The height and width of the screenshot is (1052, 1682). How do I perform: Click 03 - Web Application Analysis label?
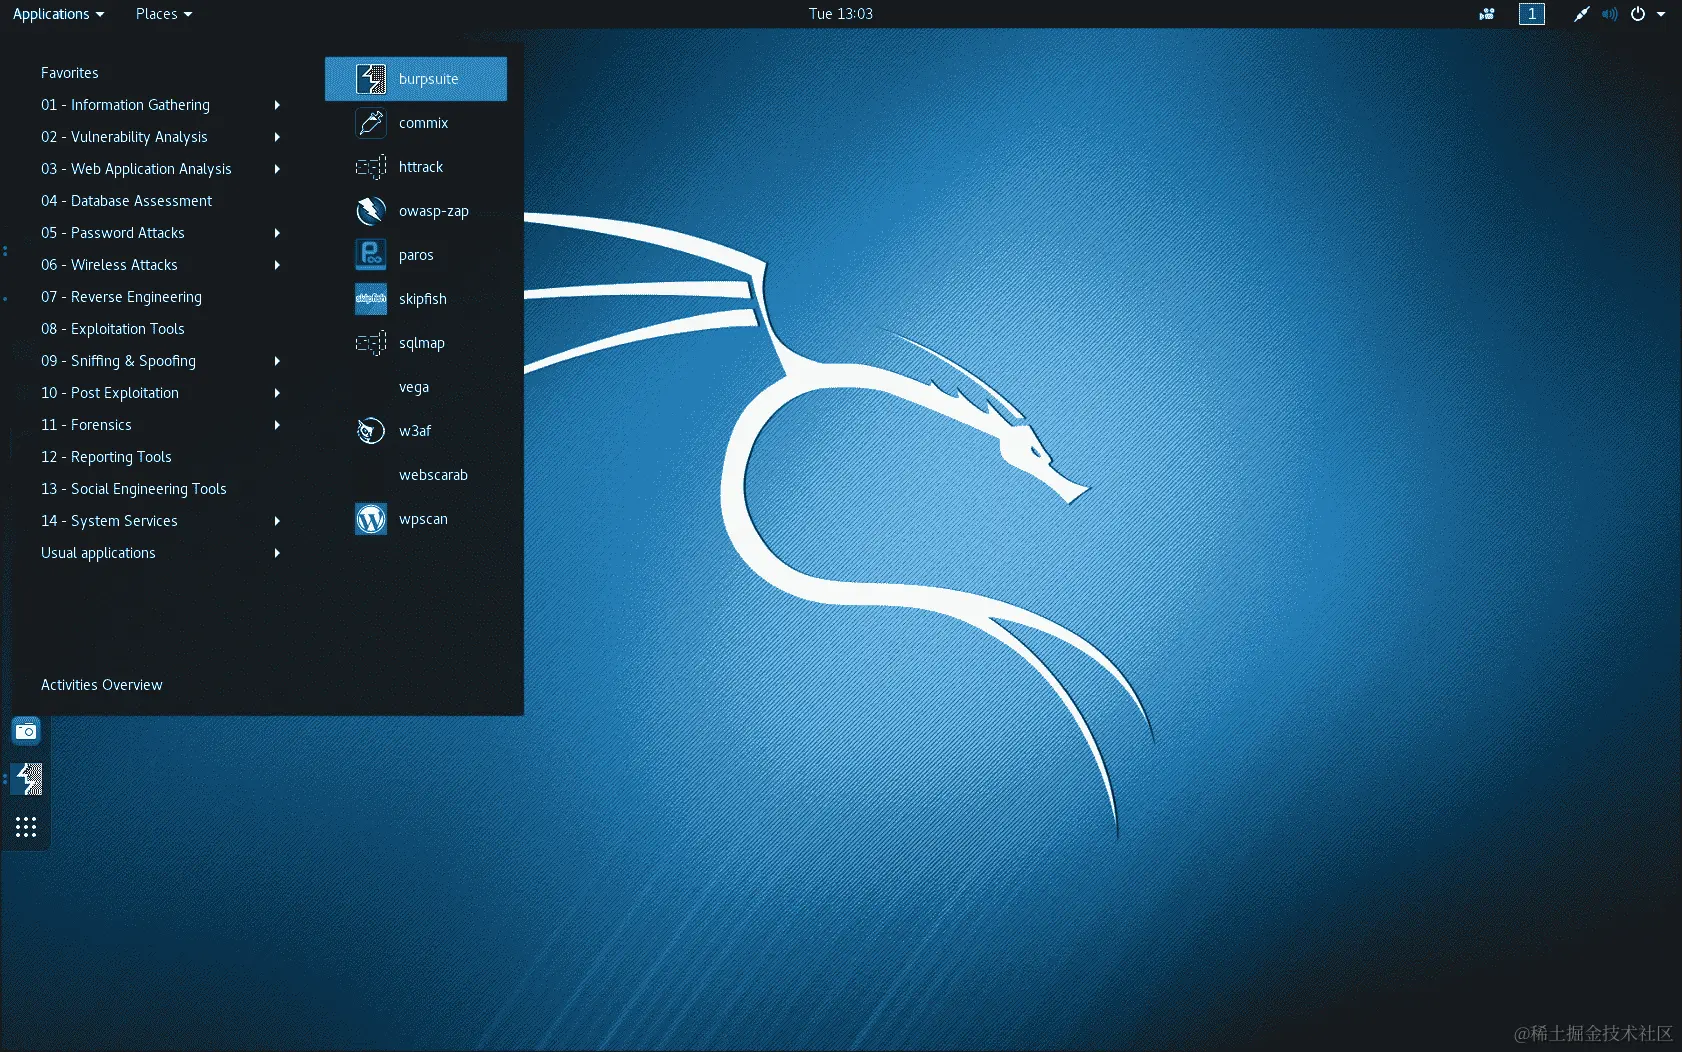point(136,169)
